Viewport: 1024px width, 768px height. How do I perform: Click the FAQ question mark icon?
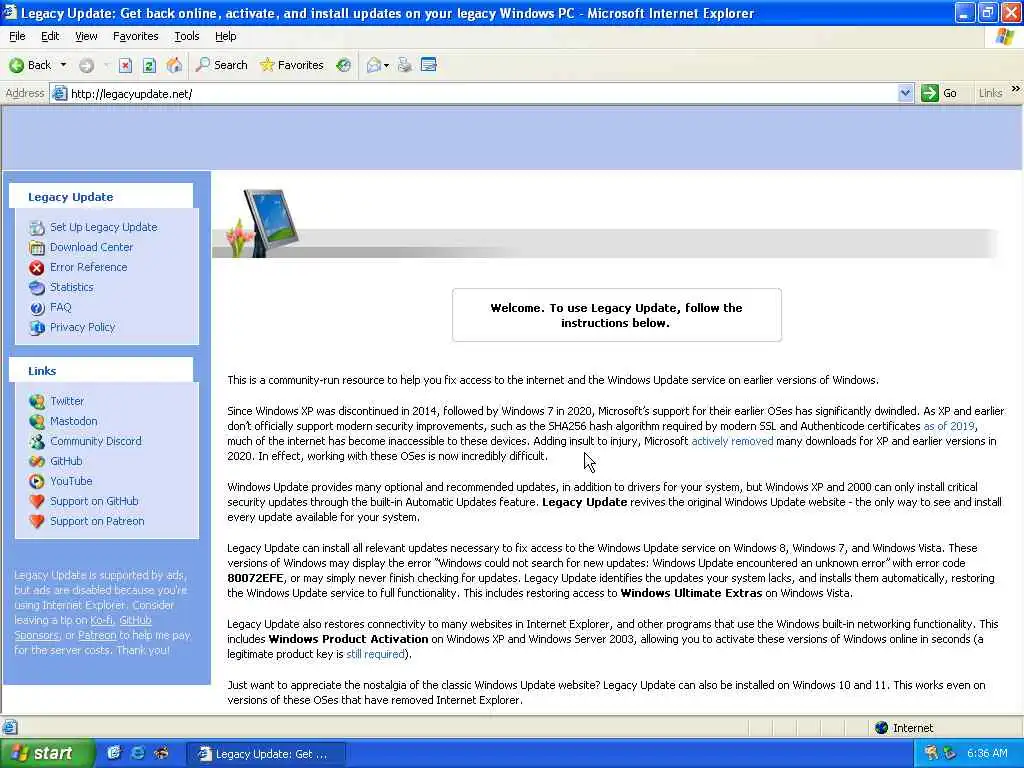(37, 308)
